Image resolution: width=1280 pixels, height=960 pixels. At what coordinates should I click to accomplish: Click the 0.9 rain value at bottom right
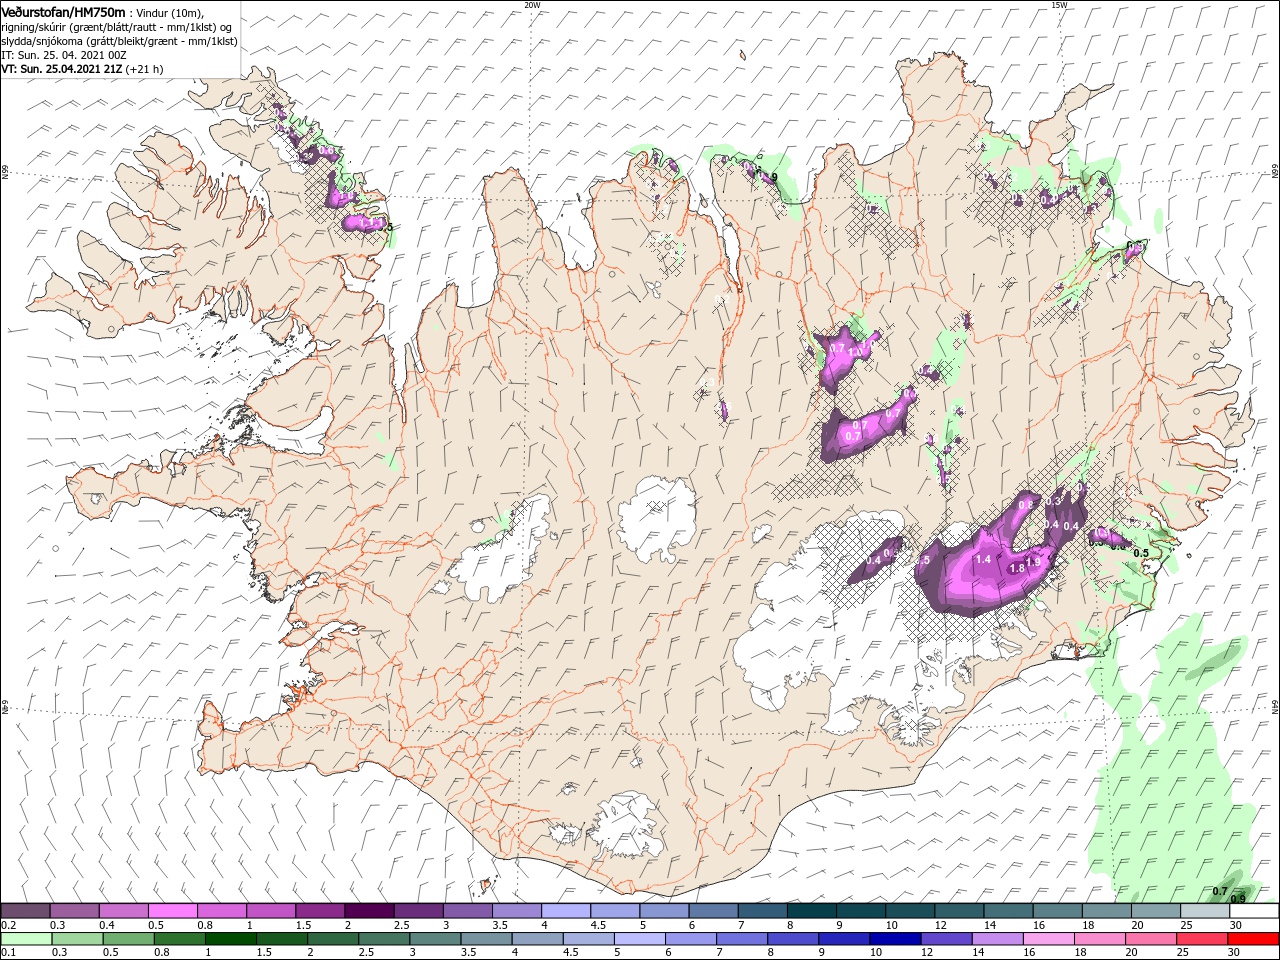coord(1238,899)
